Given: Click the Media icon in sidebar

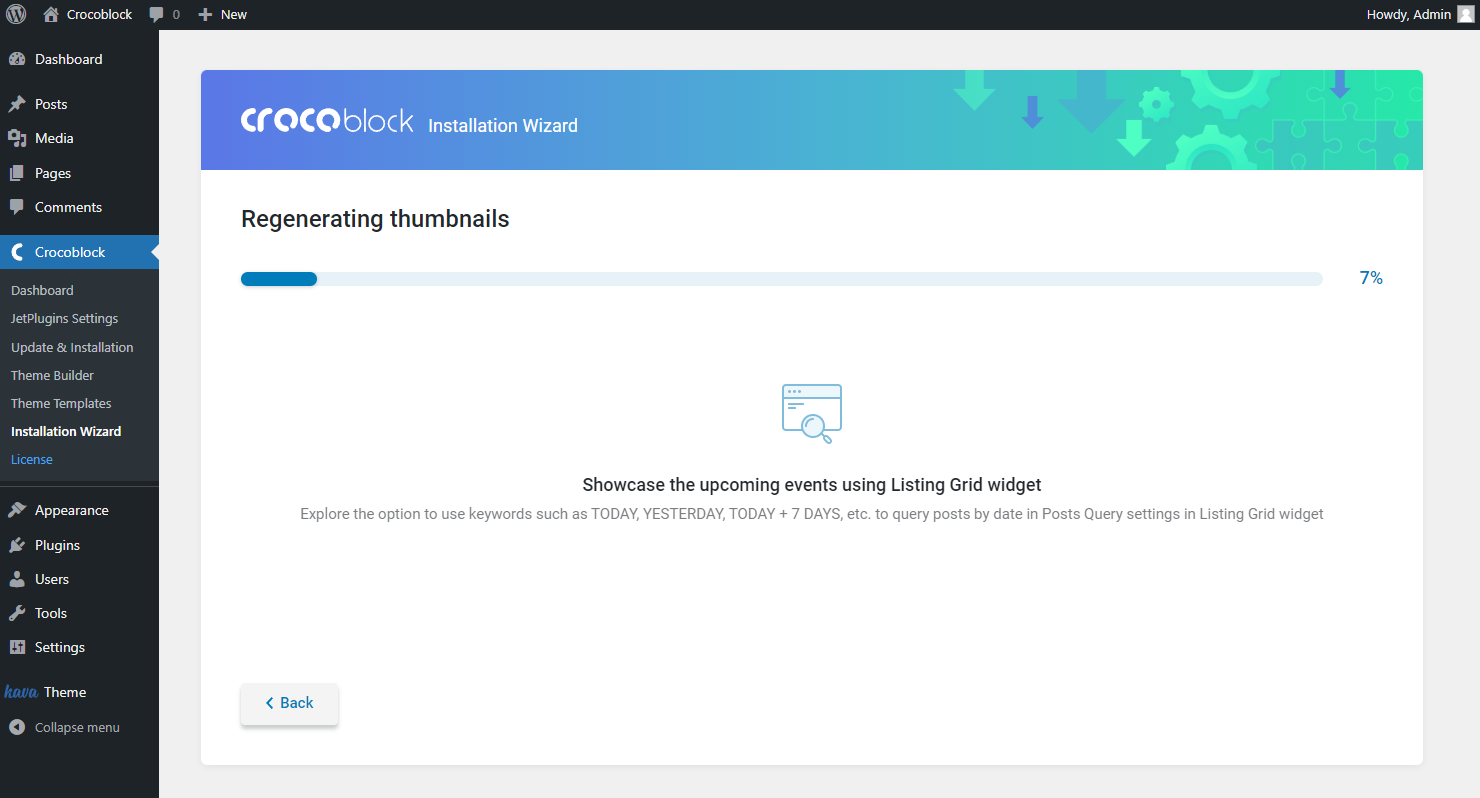Looking at the screenshot, I should coord(17,138).
